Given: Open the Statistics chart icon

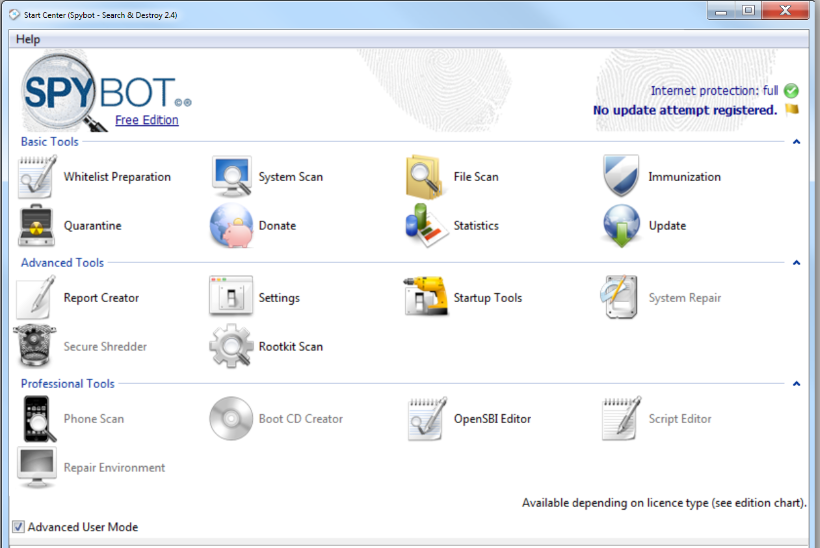Looking at the screenshot, I should tap(427, 225).
